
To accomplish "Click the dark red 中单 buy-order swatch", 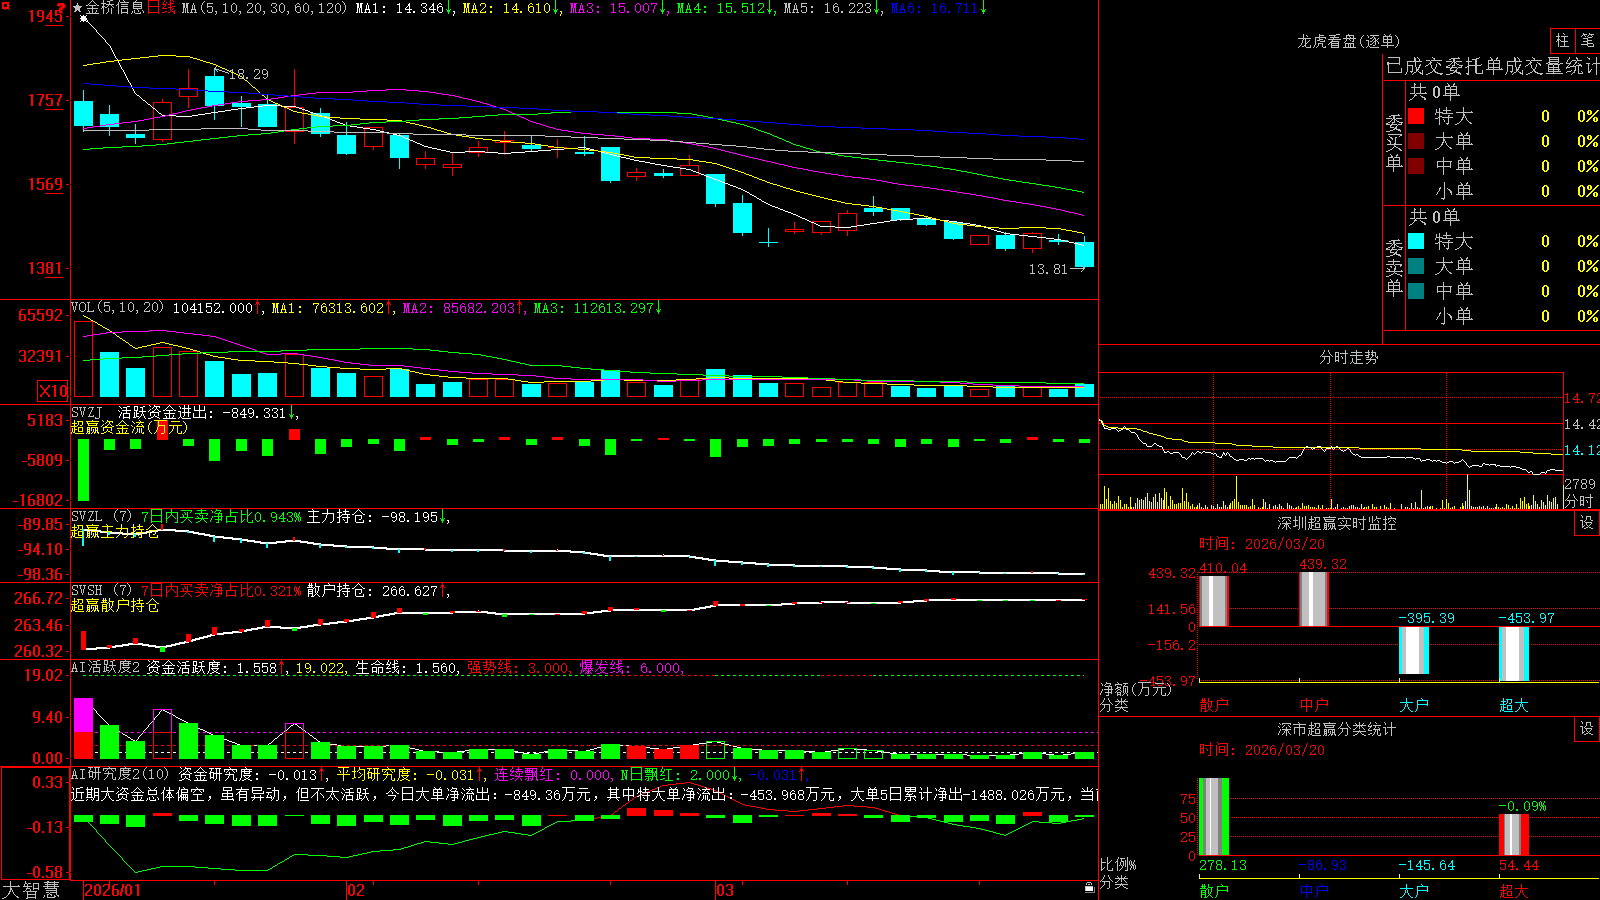I will [x=1416, y=166].
